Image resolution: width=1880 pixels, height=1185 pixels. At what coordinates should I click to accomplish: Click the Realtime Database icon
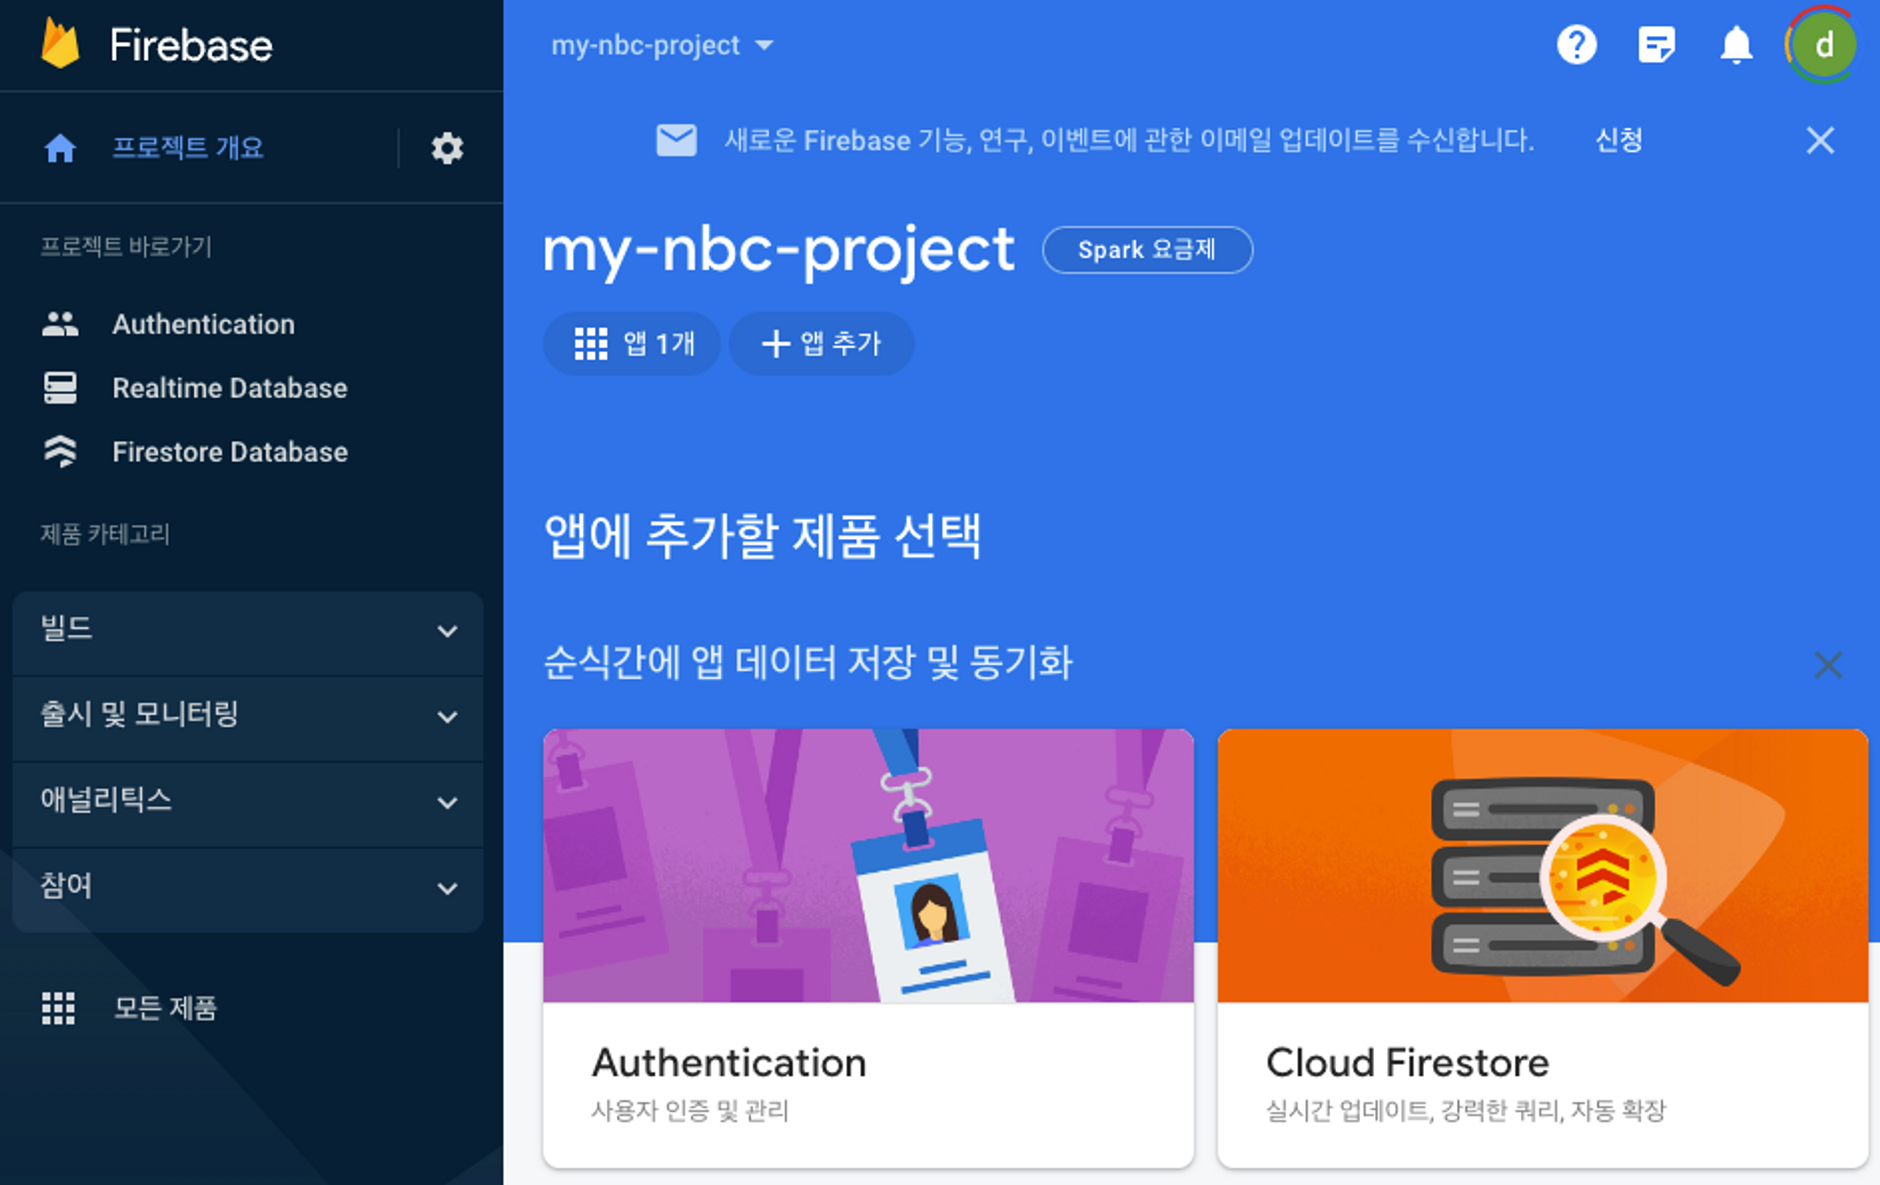click(x=60, y=388)
